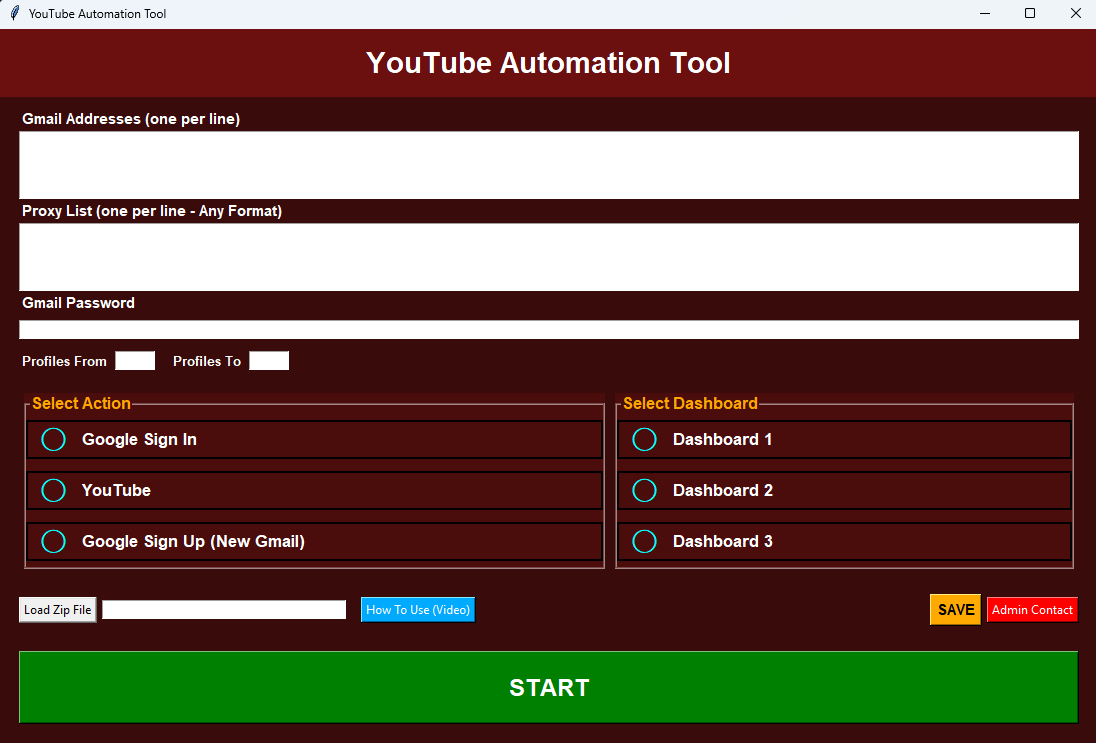This screenshot has height=743, width=1096.
Task: Focus the Proxy List text area
Action: 549,257
